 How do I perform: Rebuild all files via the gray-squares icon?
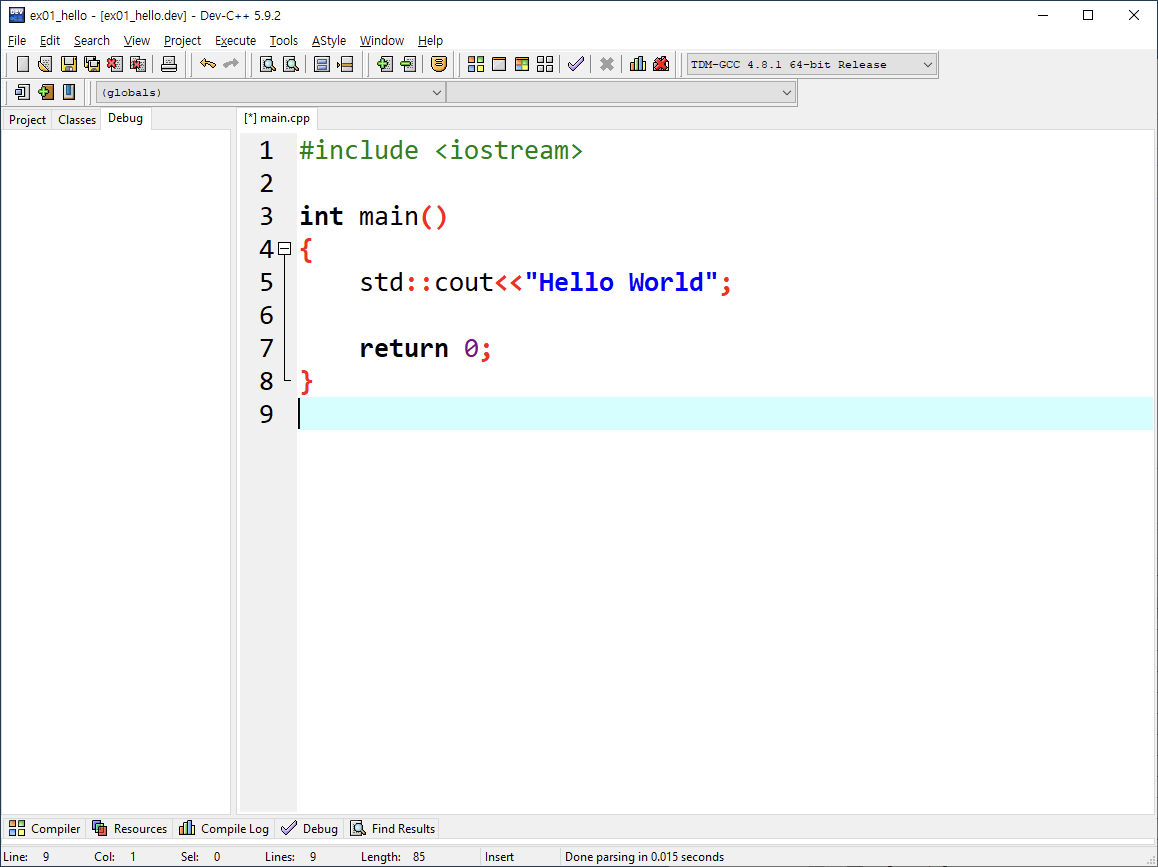(x=545, y=63)
